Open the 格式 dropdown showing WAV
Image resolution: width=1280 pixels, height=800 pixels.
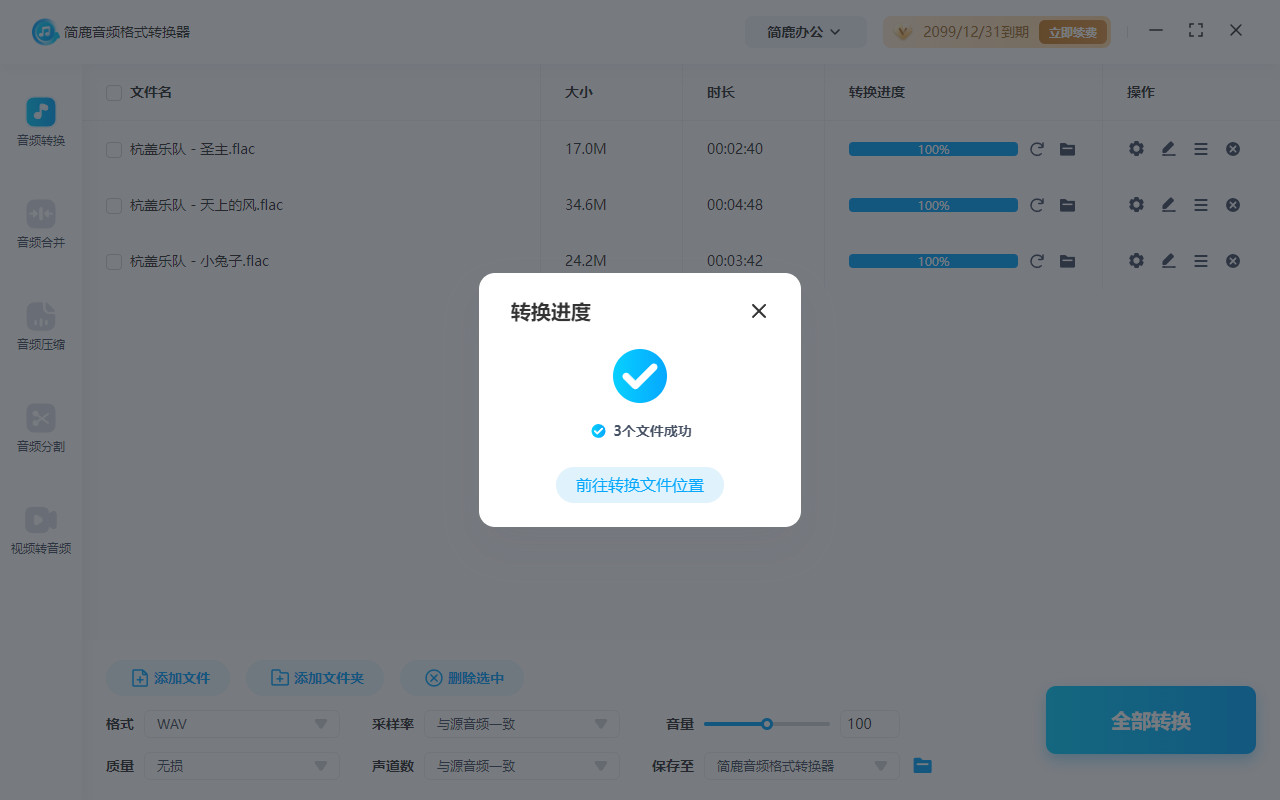click(240, 723)
